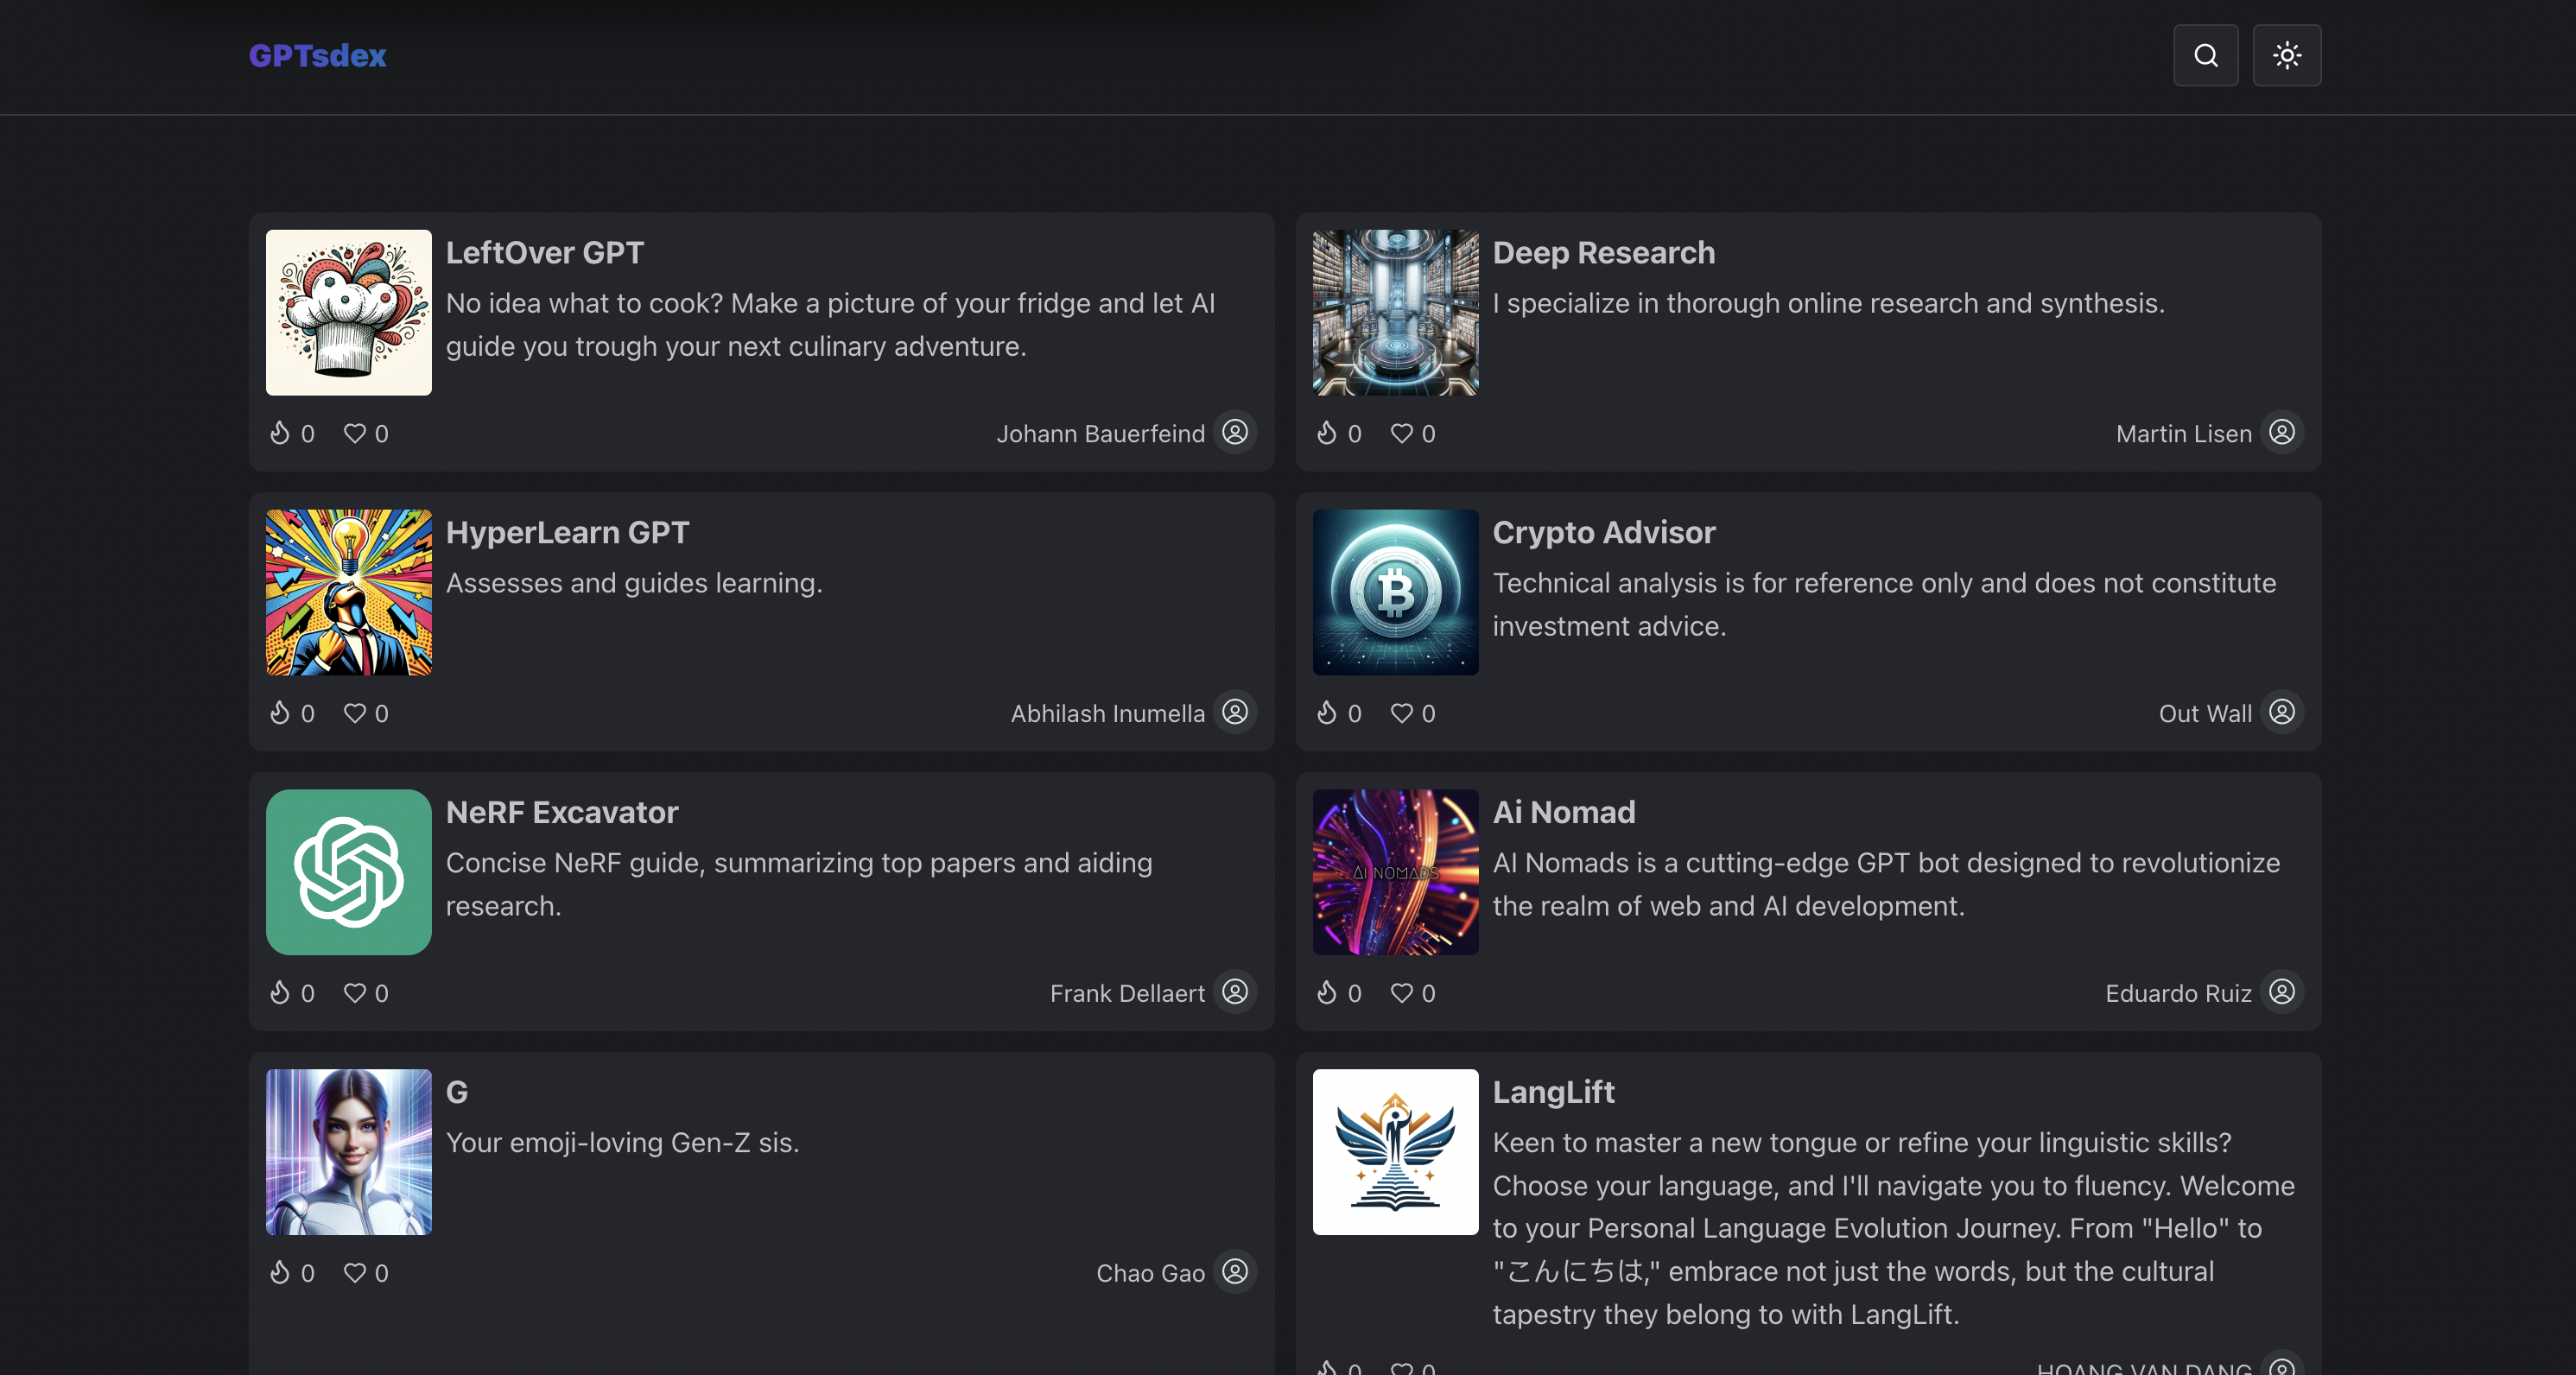Click flame icon on Crypto Advisor card
The image size is (2576, 1375).
coord(1326,713)
